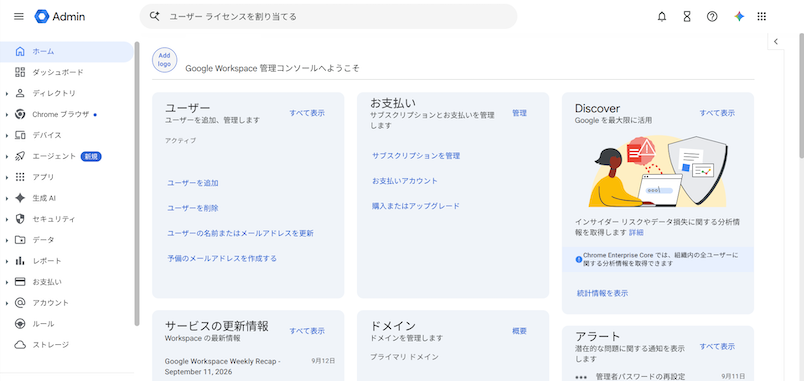Expand the ディレクトリ tree arrow
The height and width of the screenshot is (381, 804).
7,94
